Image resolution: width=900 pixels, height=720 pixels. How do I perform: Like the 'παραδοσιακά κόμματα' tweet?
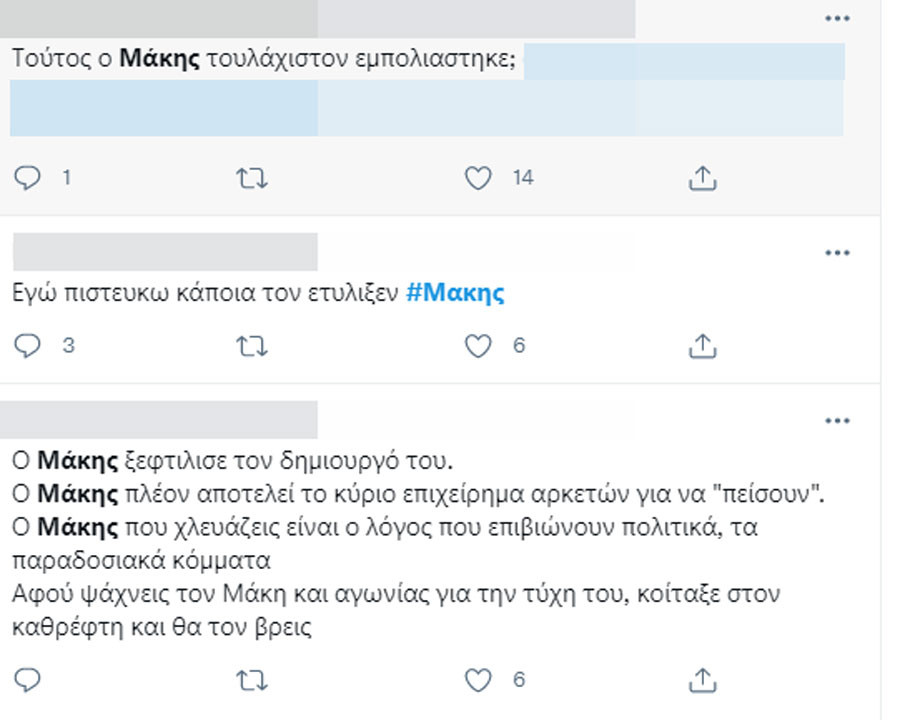point(478,680)
